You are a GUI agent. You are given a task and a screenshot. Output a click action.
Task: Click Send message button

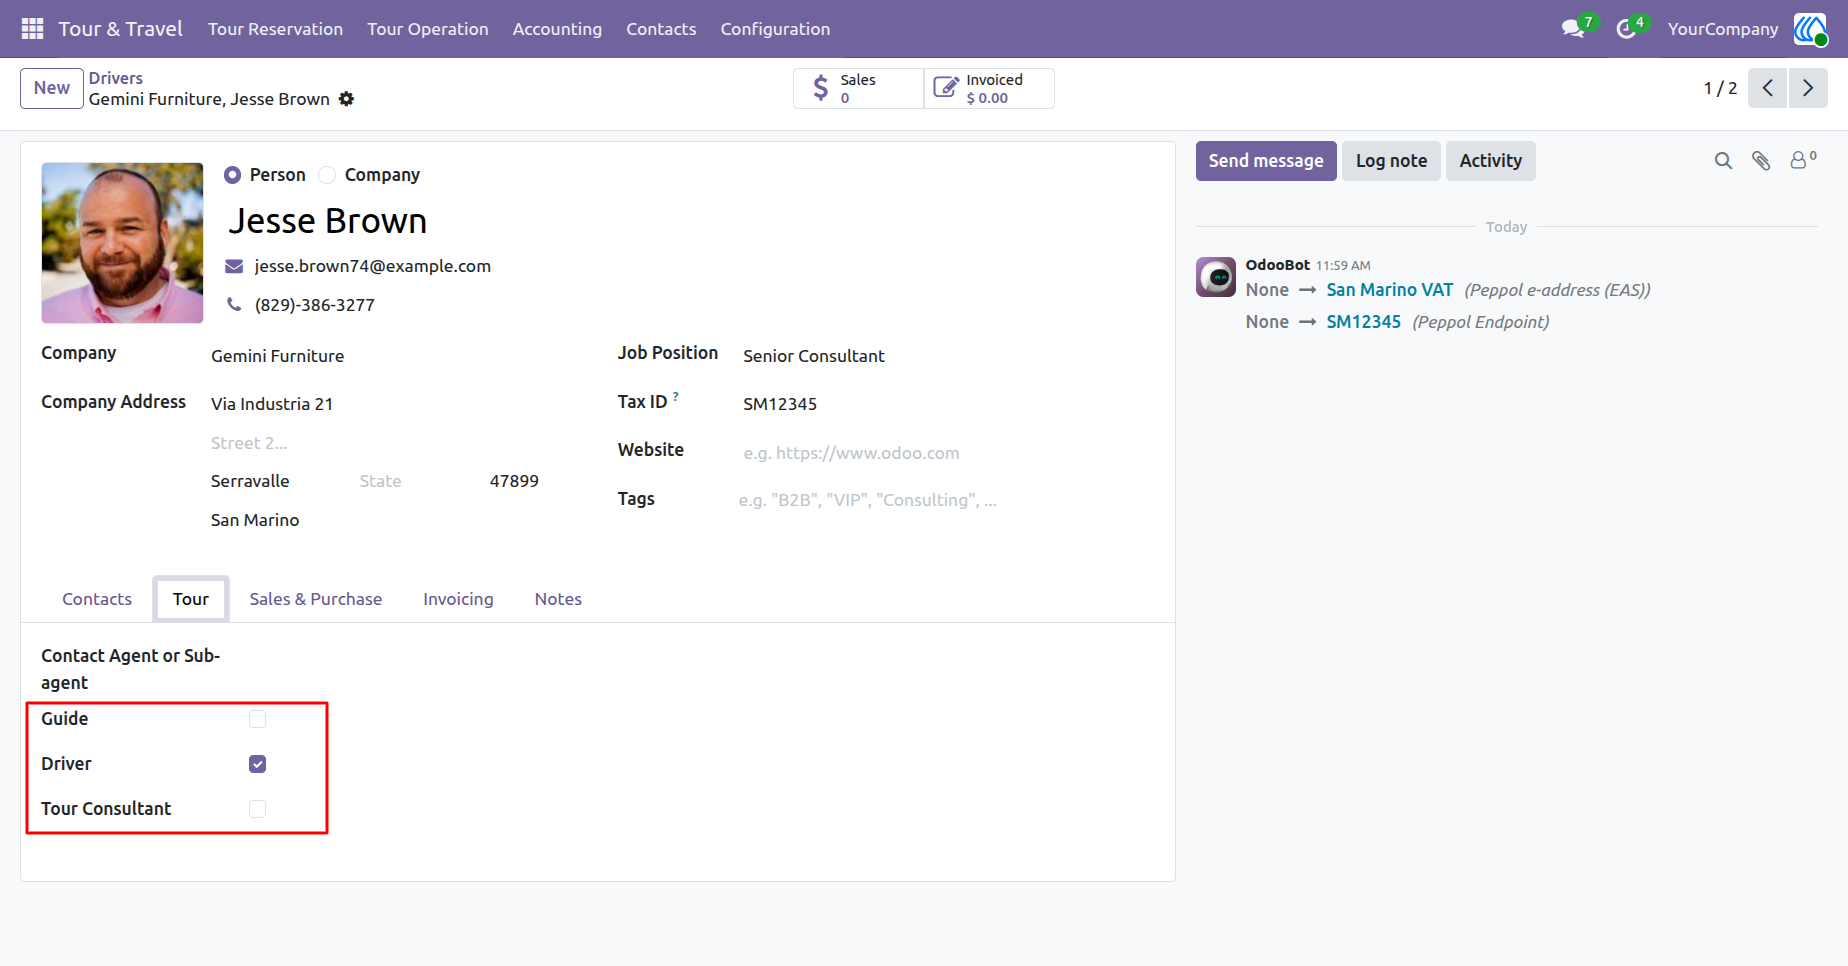pyautogui.click(x=1266, y=161)
